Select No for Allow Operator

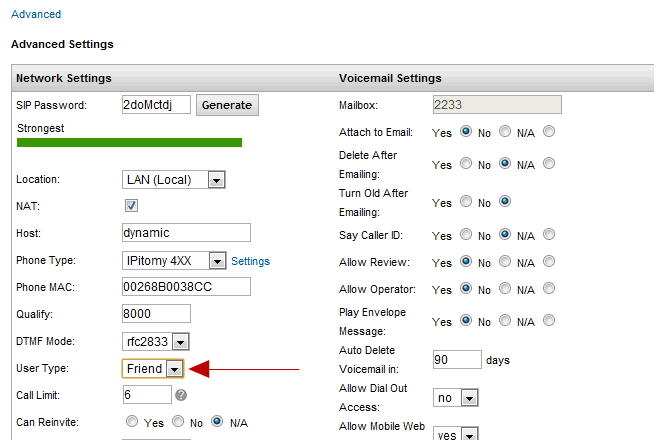[505, 288]
